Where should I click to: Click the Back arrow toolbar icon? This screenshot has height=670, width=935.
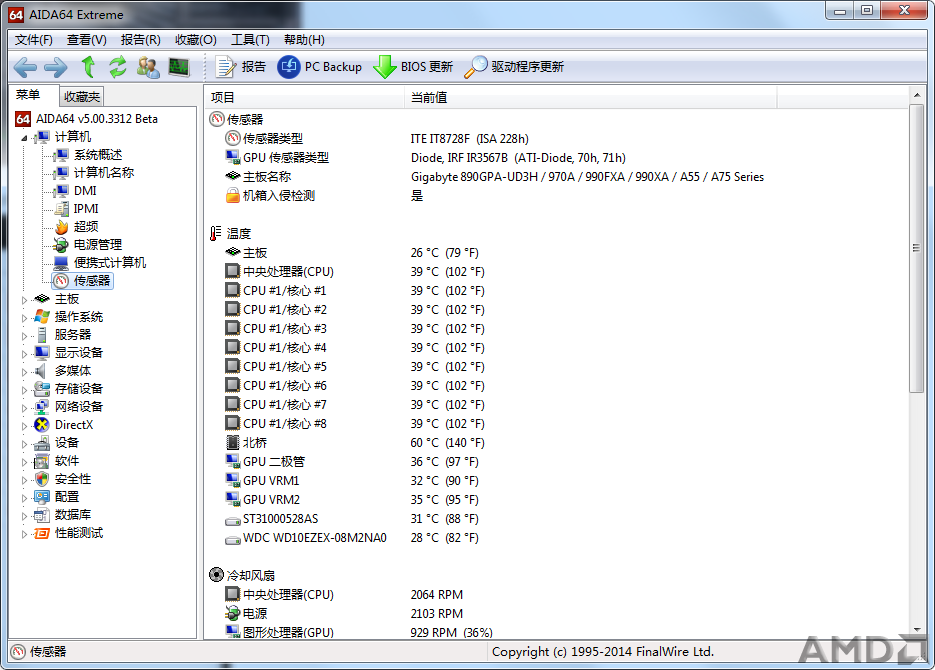click(x=25, y=67)
